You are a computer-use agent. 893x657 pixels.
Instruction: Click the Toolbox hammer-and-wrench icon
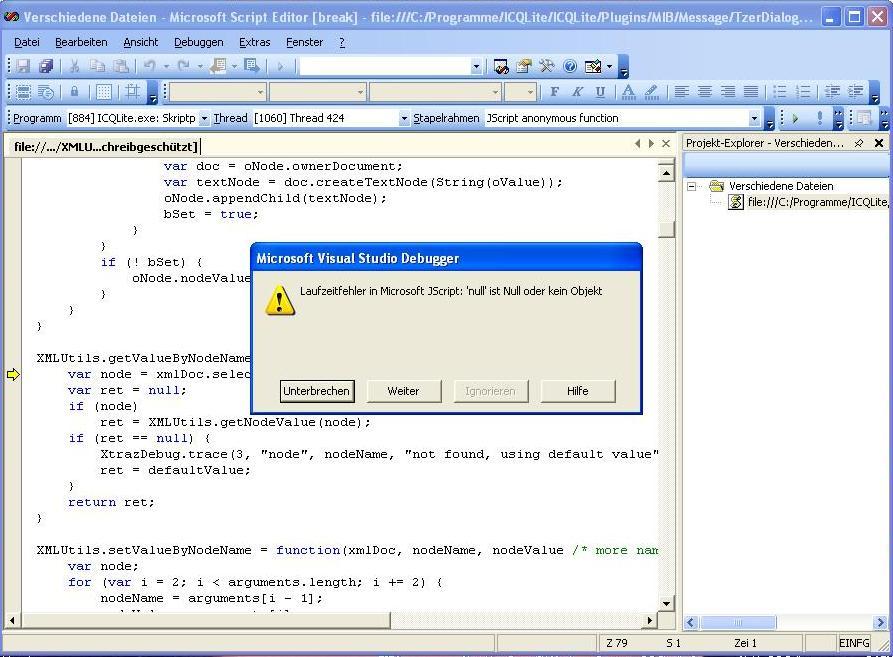pyautogui.click(x=547, y=67)
